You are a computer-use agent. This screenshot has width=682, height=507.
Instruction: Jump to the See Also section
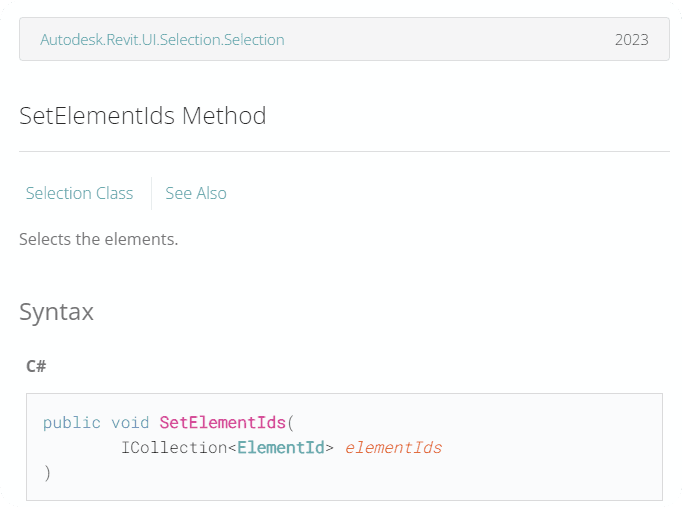coord(196,193)
